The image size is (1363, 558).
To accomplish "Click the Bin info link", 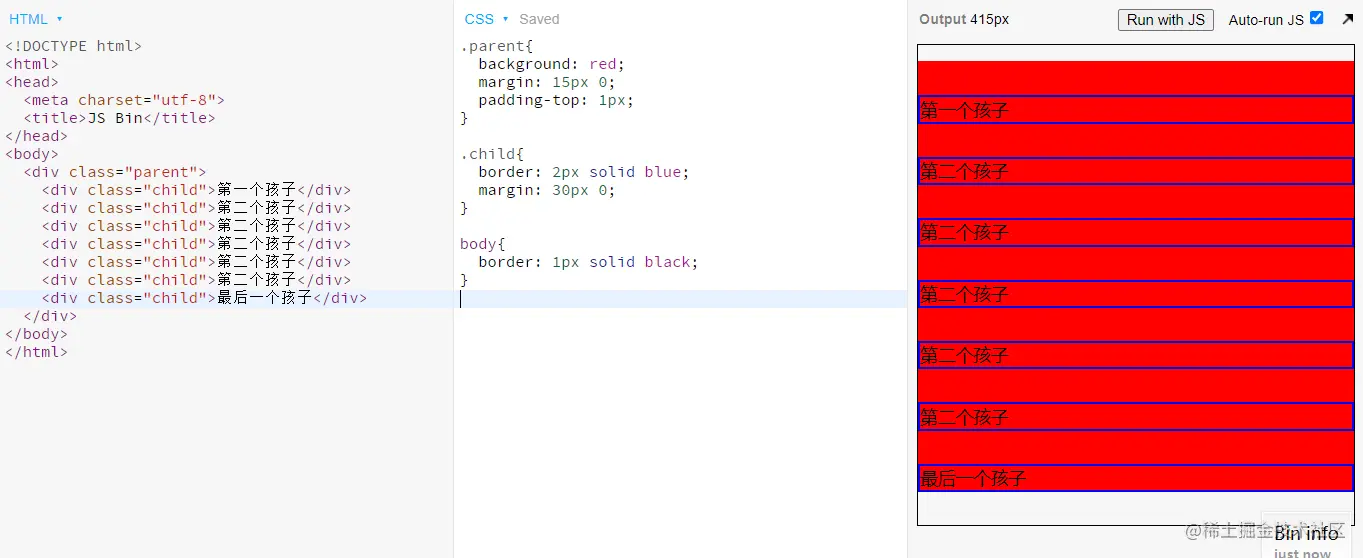I will pos(1306,534).
